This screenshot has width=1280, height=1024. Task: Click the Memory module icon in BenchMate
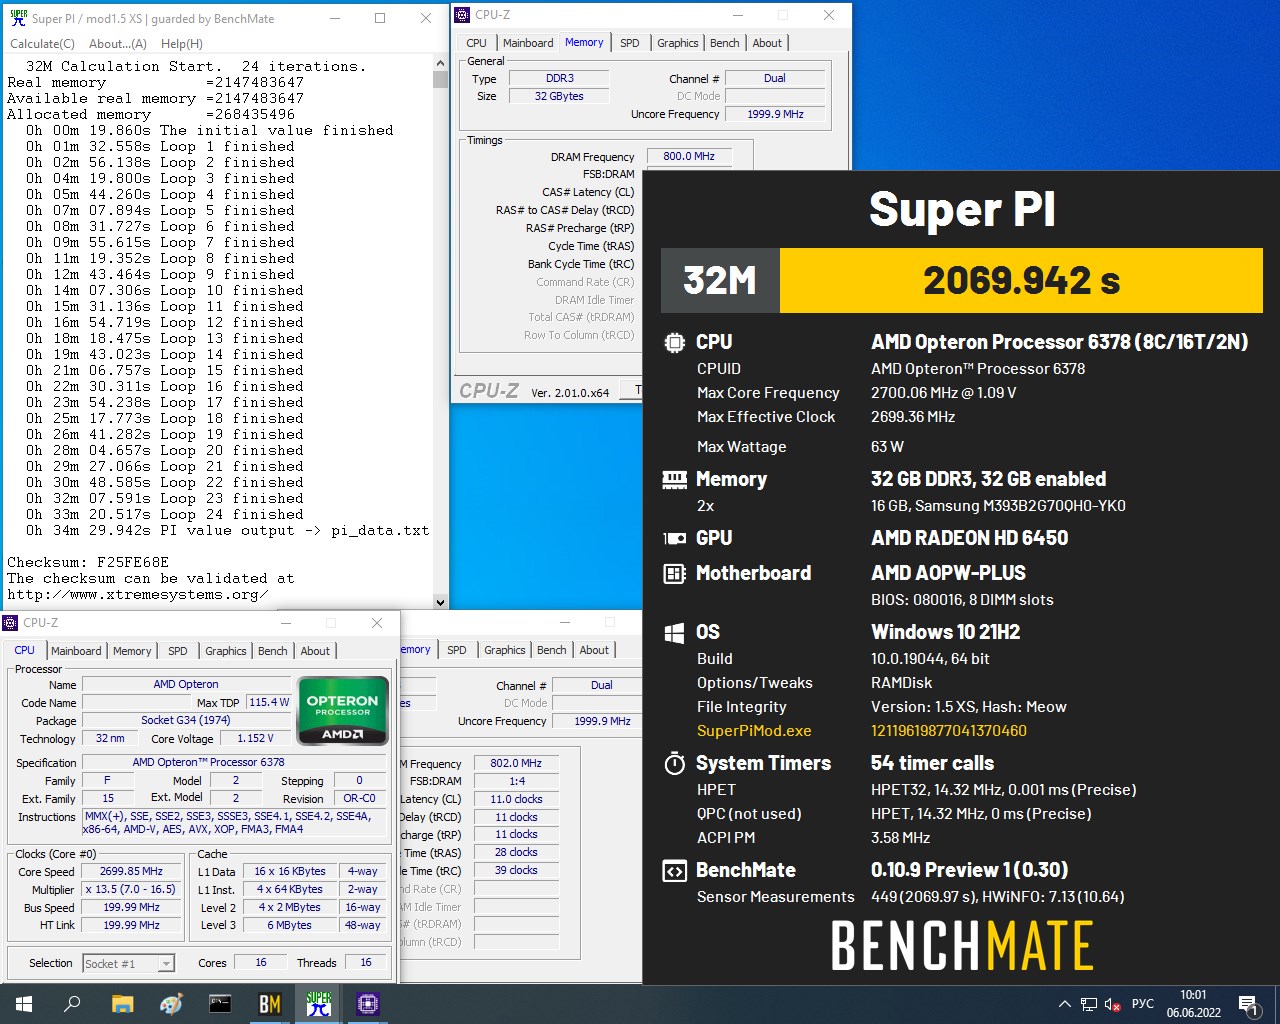[674, 480]
